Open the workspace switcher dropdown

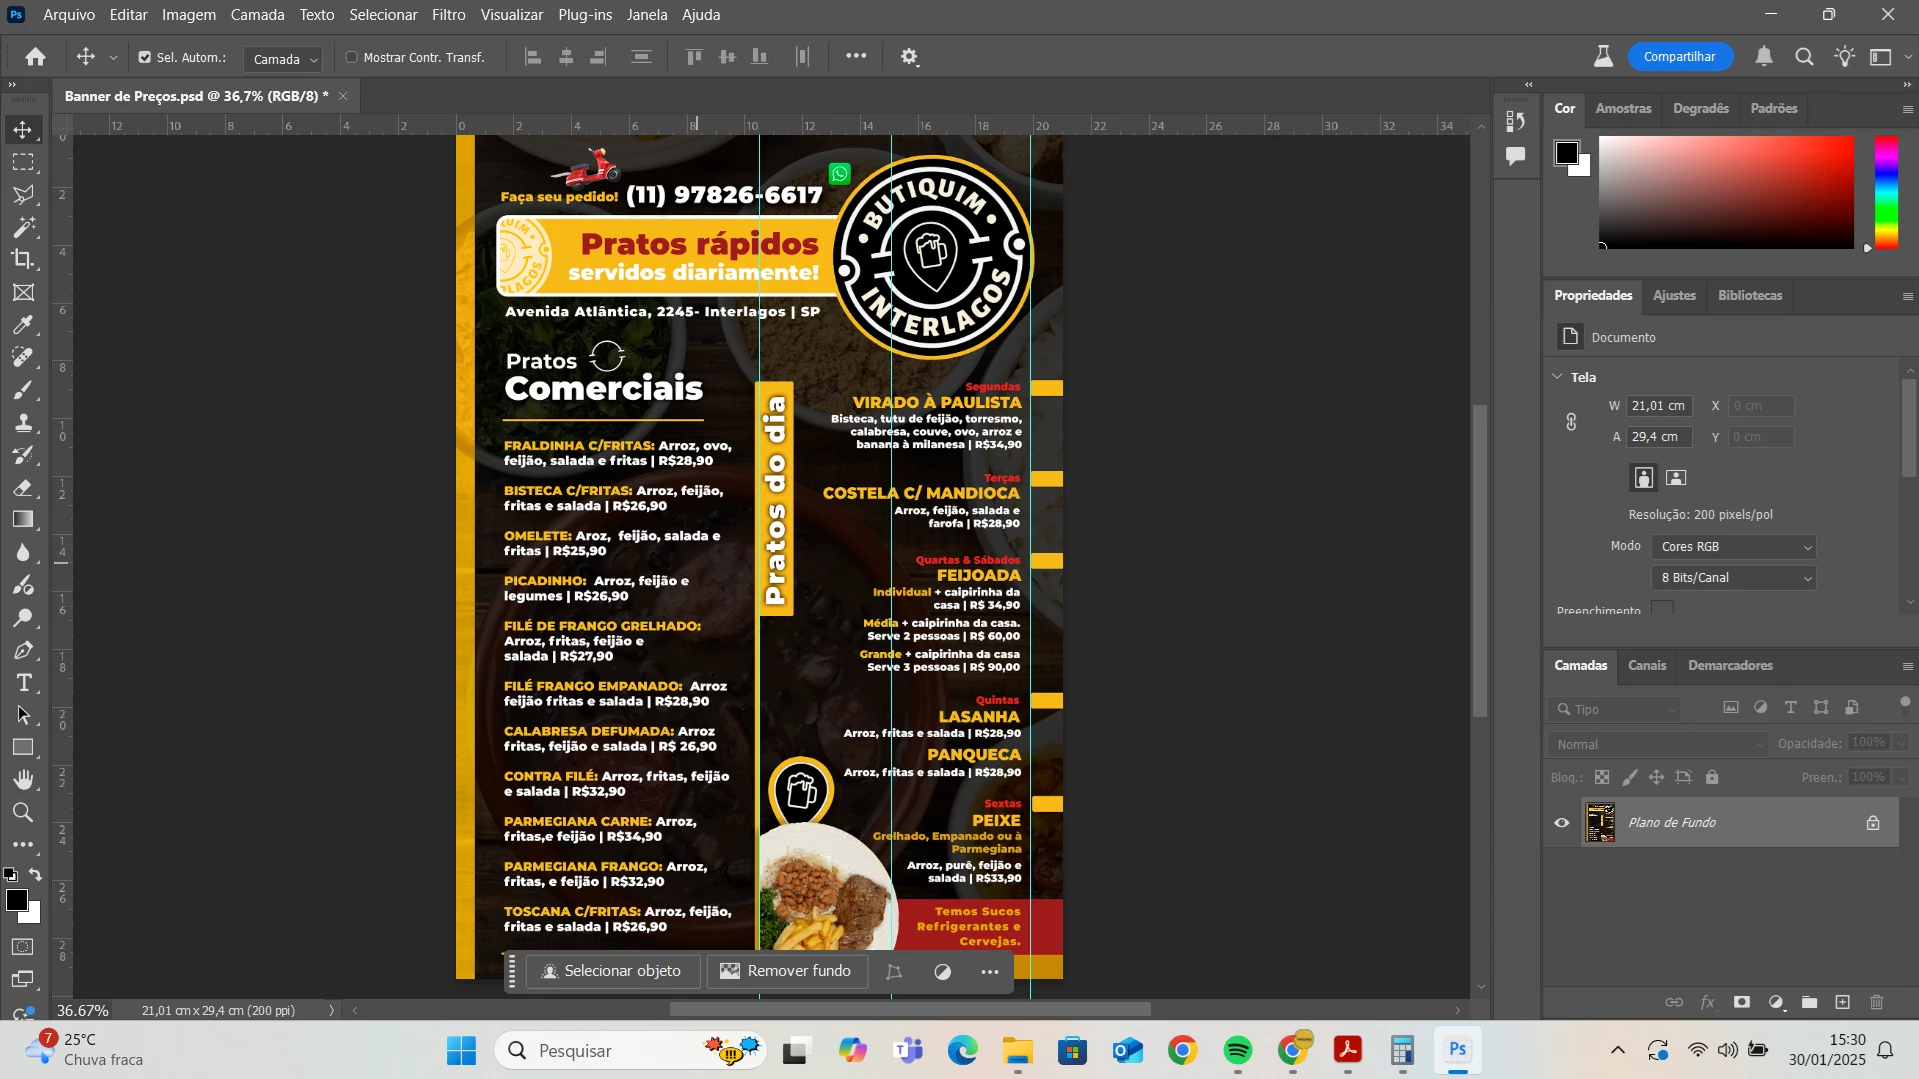[1889, 57]
